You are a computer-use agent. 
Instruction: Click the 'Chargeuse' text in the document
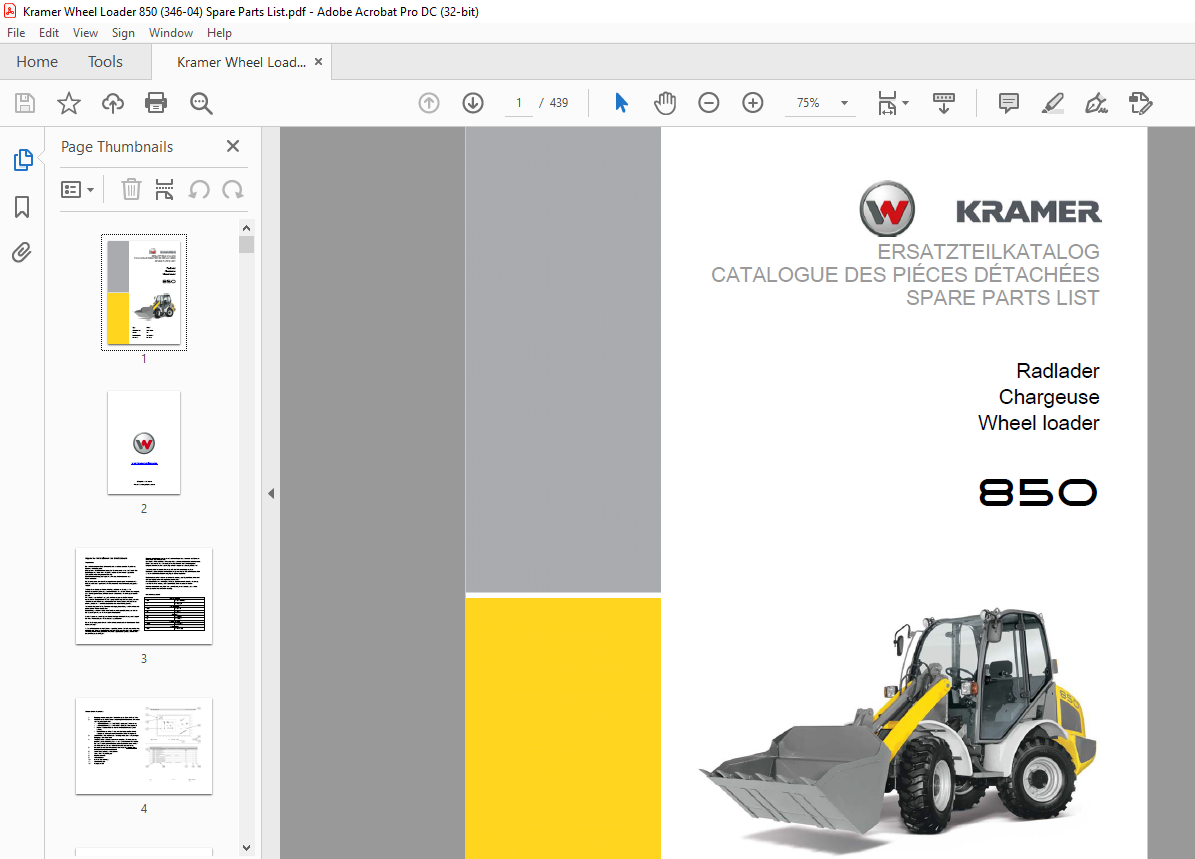1049,397
